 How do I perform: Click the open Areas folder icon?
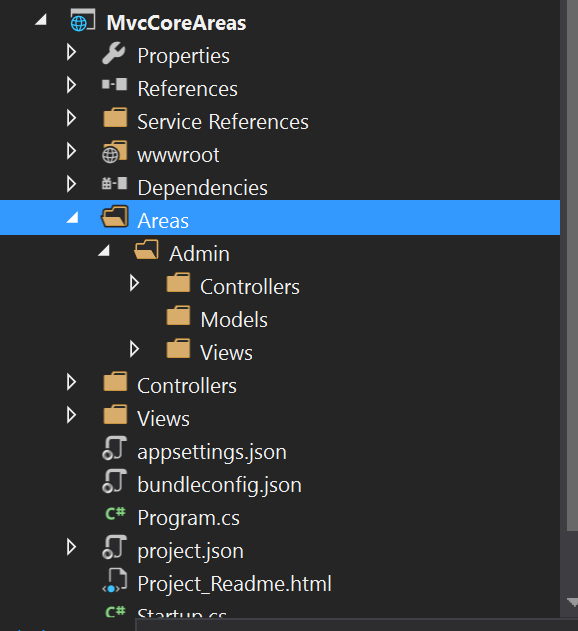click(115, 217)
